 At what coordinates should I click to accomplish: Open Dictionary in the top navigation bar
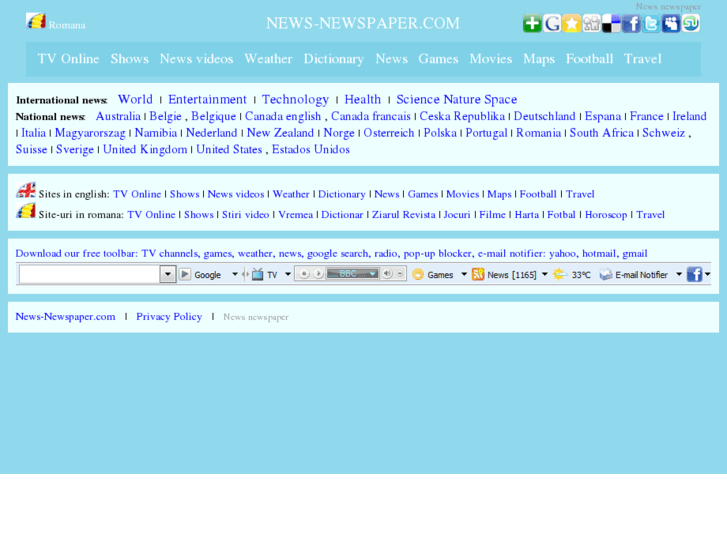coord(333,59)
